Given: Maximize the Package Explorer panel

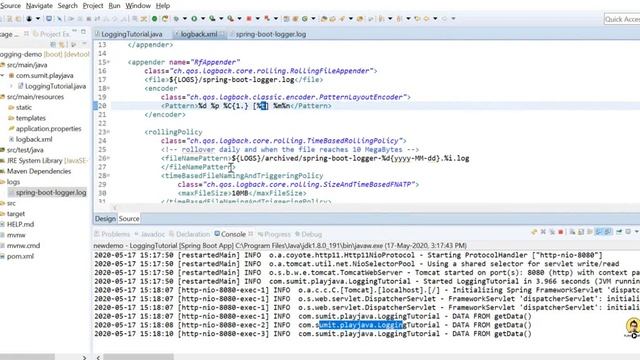Looking at the screenshot, I should 84,31.
